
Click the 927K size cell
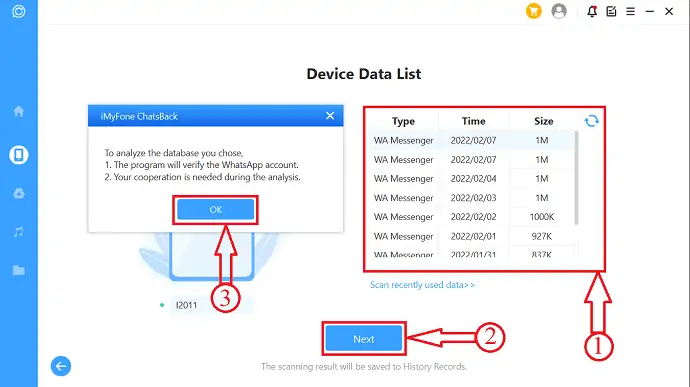(541, 236)
